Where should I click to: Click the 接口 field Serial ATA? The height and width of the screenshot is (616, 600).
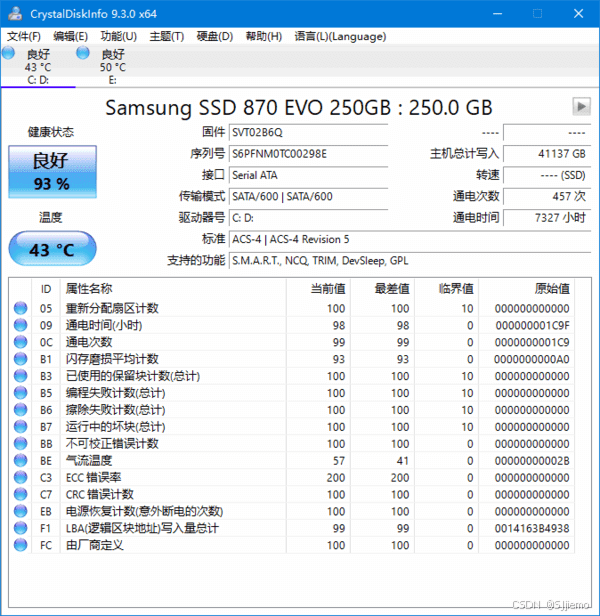click(x=308, y=175)
